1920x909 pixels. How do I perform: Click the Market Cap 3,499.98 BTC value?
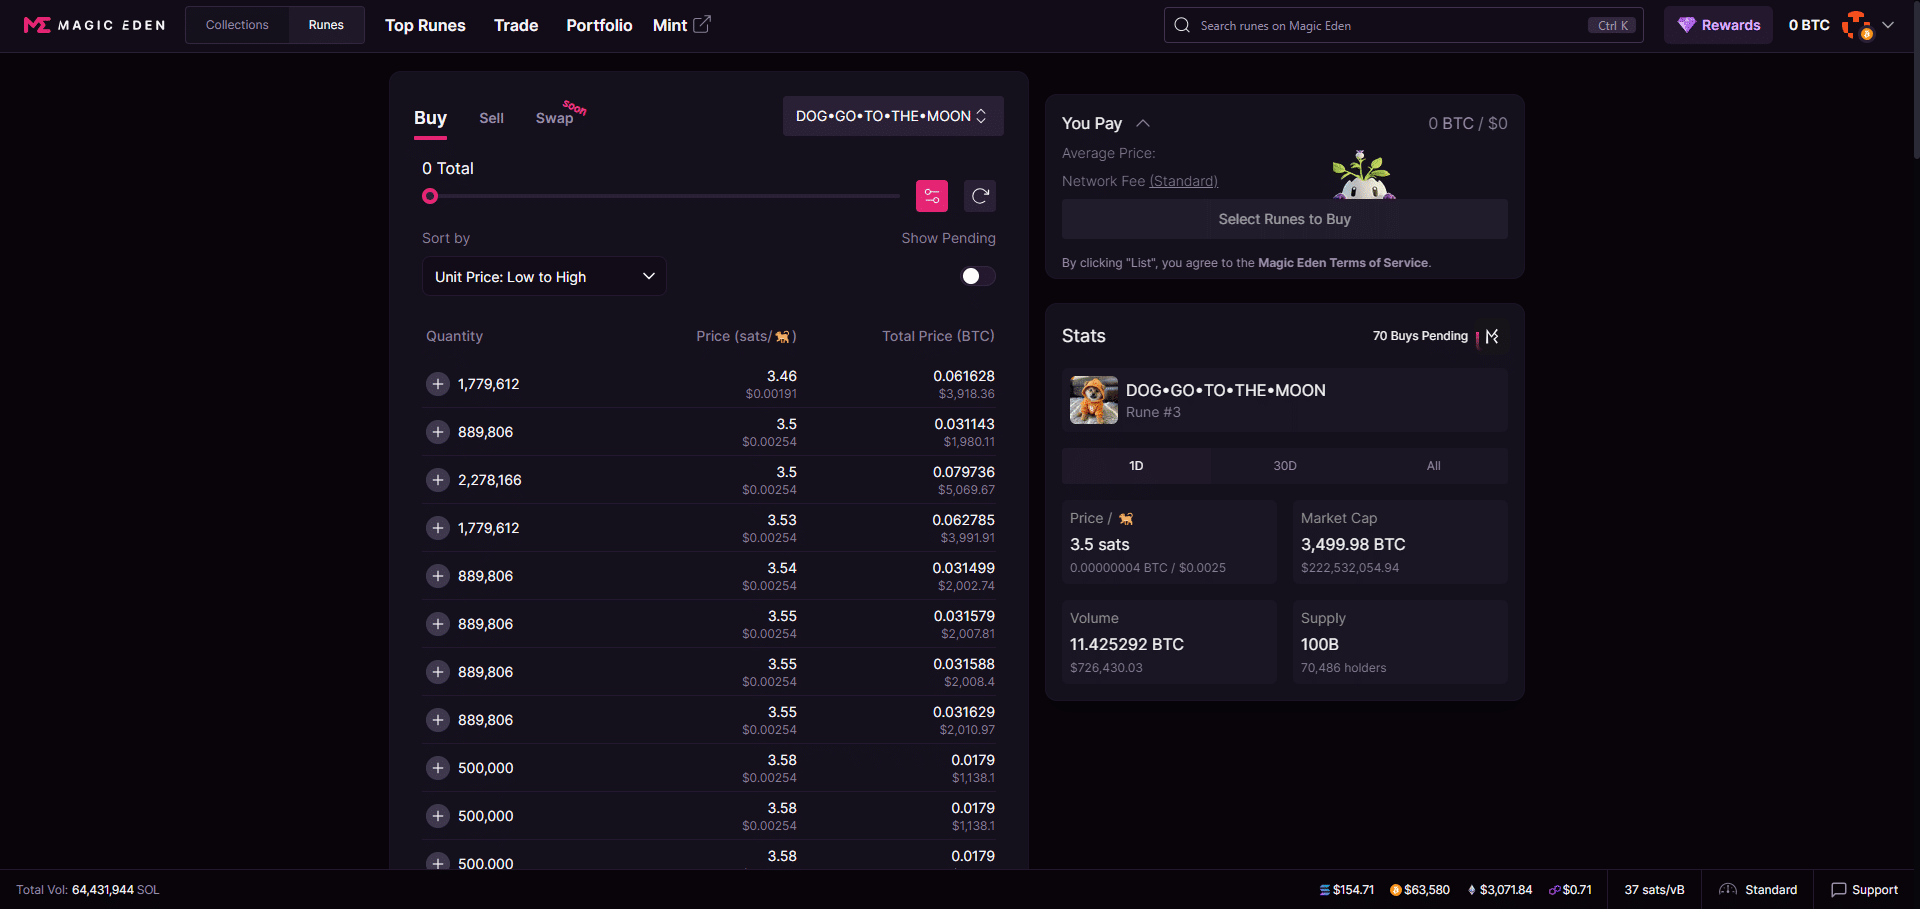1353,544
